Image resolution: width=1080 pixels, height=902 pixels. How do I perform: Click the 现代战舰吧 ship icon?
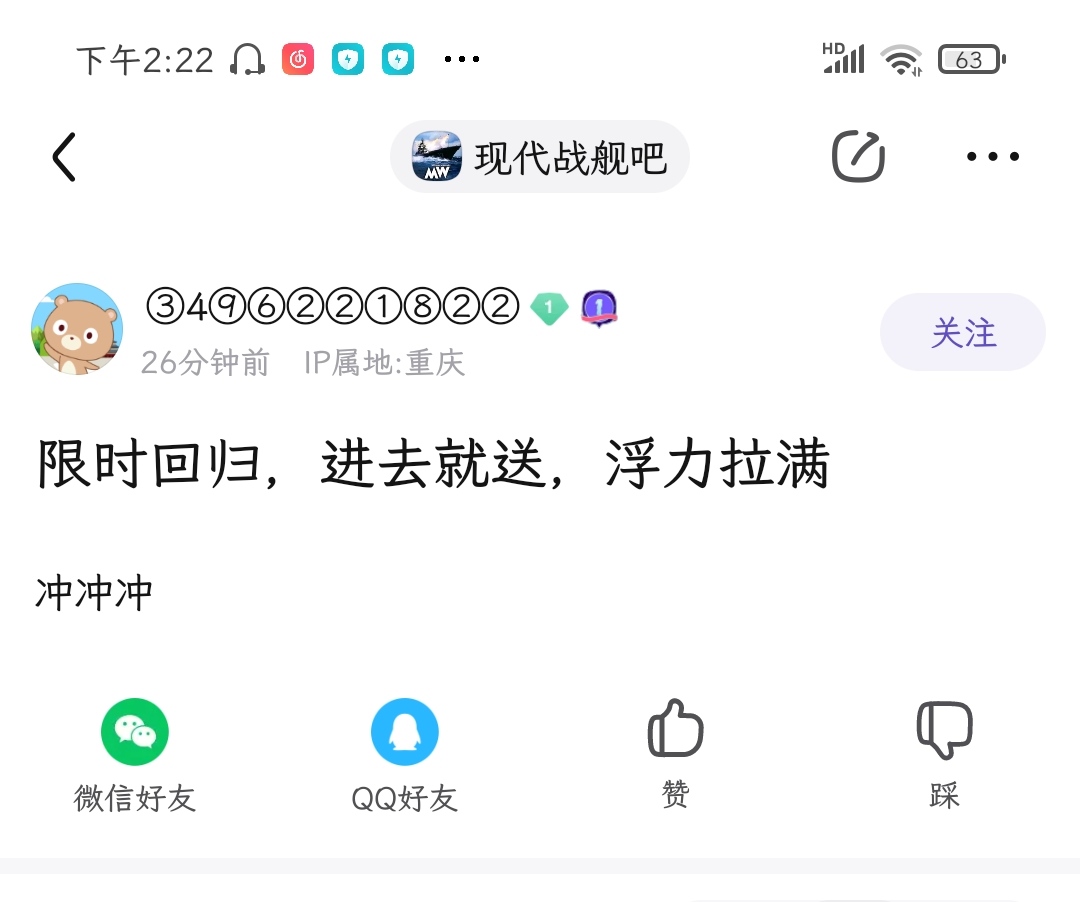tap(436, 157)
